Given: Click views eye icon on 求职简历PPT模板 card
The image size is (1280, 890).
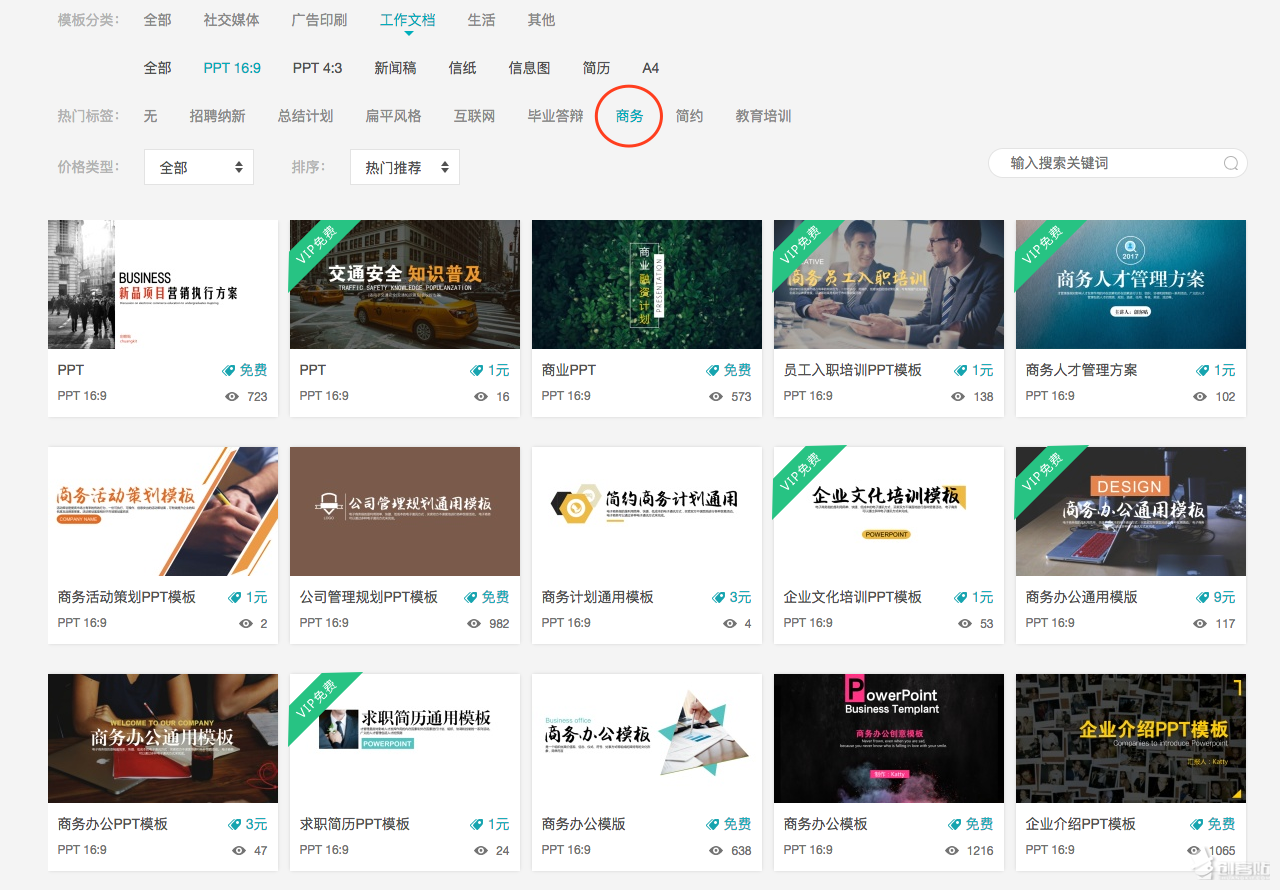Looking at the screenshot, I should point(480,850).
